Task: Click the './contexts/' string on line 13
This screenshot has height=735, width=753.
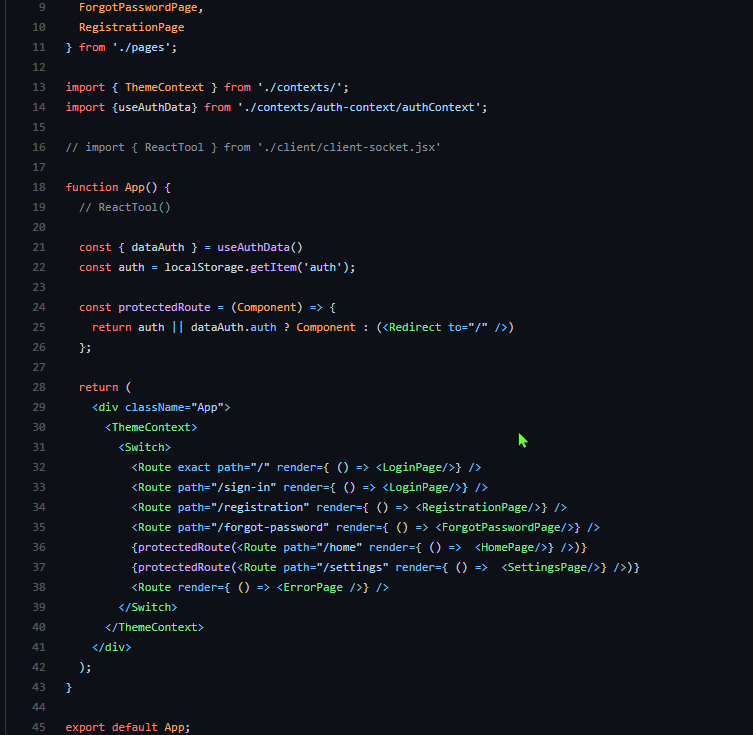Action: point(300,87)
